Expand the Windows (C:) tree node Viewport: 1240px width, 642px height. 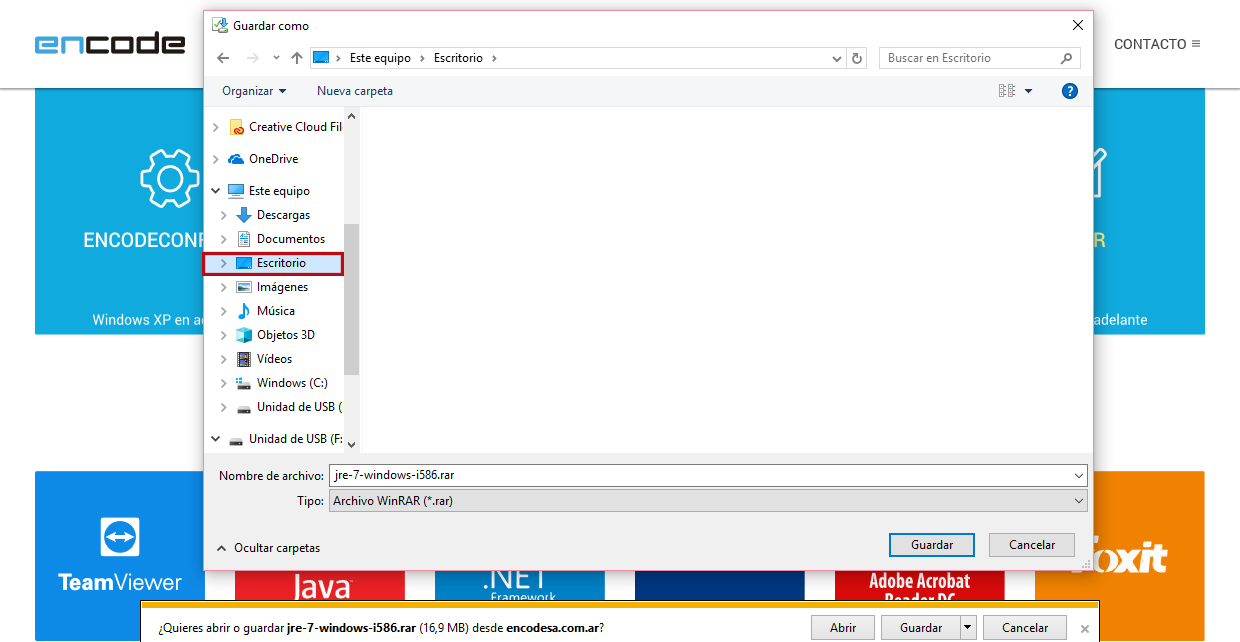click(224, 383)
